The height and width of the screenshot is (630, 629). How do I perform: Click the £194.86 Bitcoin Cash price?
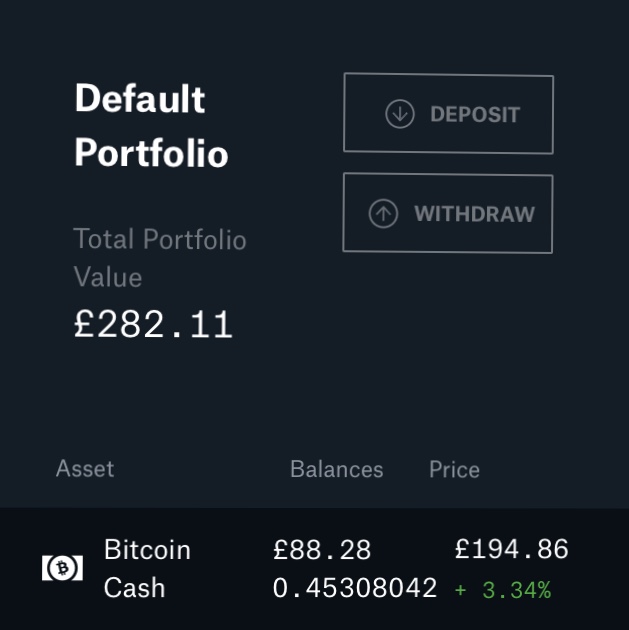(512, 549)
